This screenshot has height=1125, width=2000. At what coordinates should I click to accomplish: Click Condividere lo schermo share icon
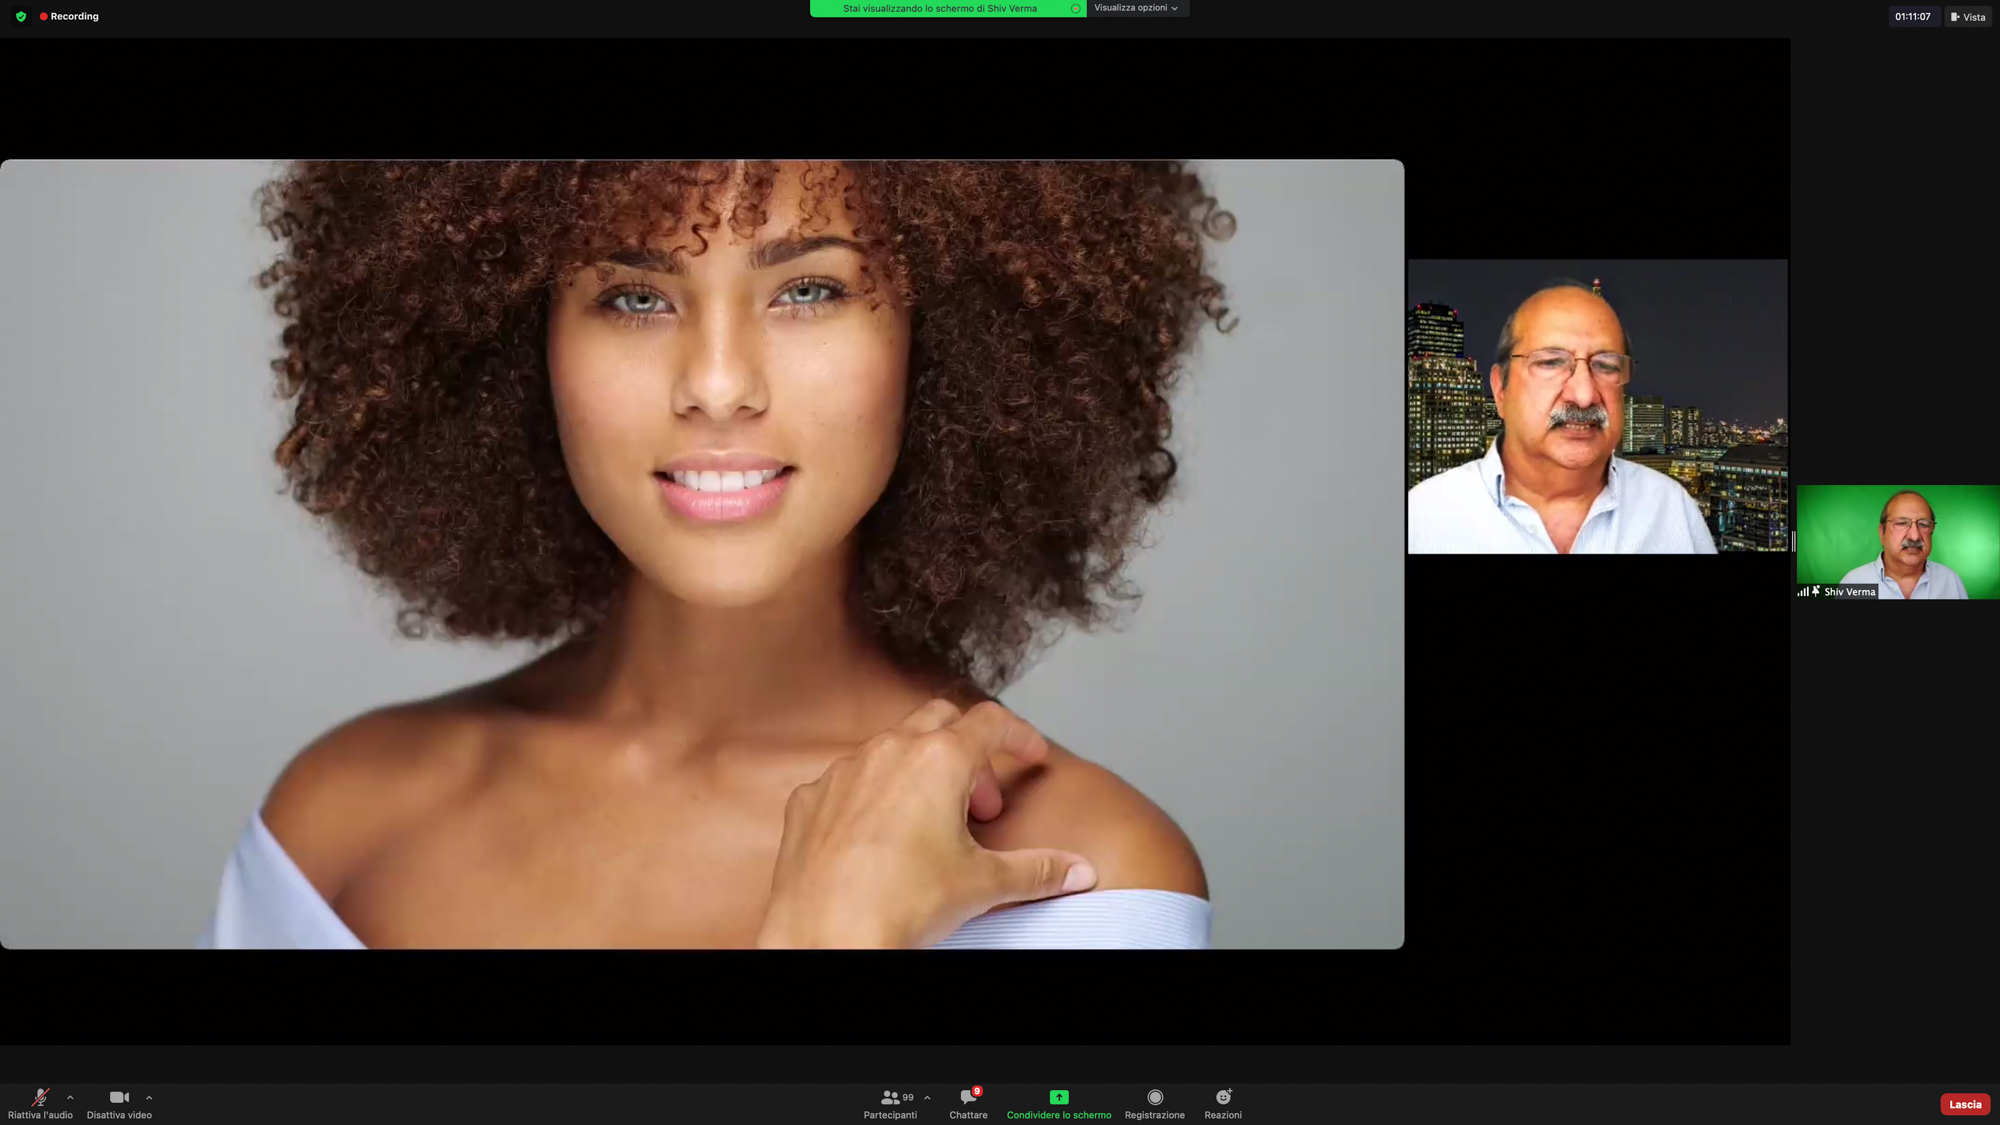[x=1059, y=1097]
